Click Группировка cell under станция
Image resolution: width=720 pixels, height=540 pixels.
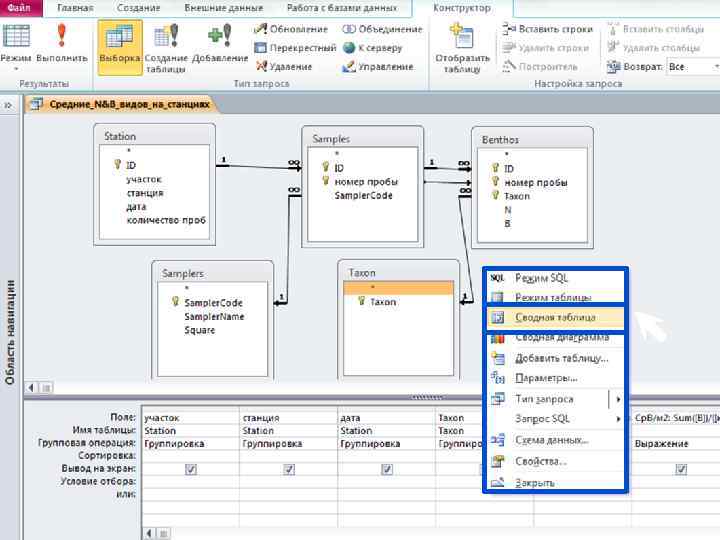pos(289,444)
